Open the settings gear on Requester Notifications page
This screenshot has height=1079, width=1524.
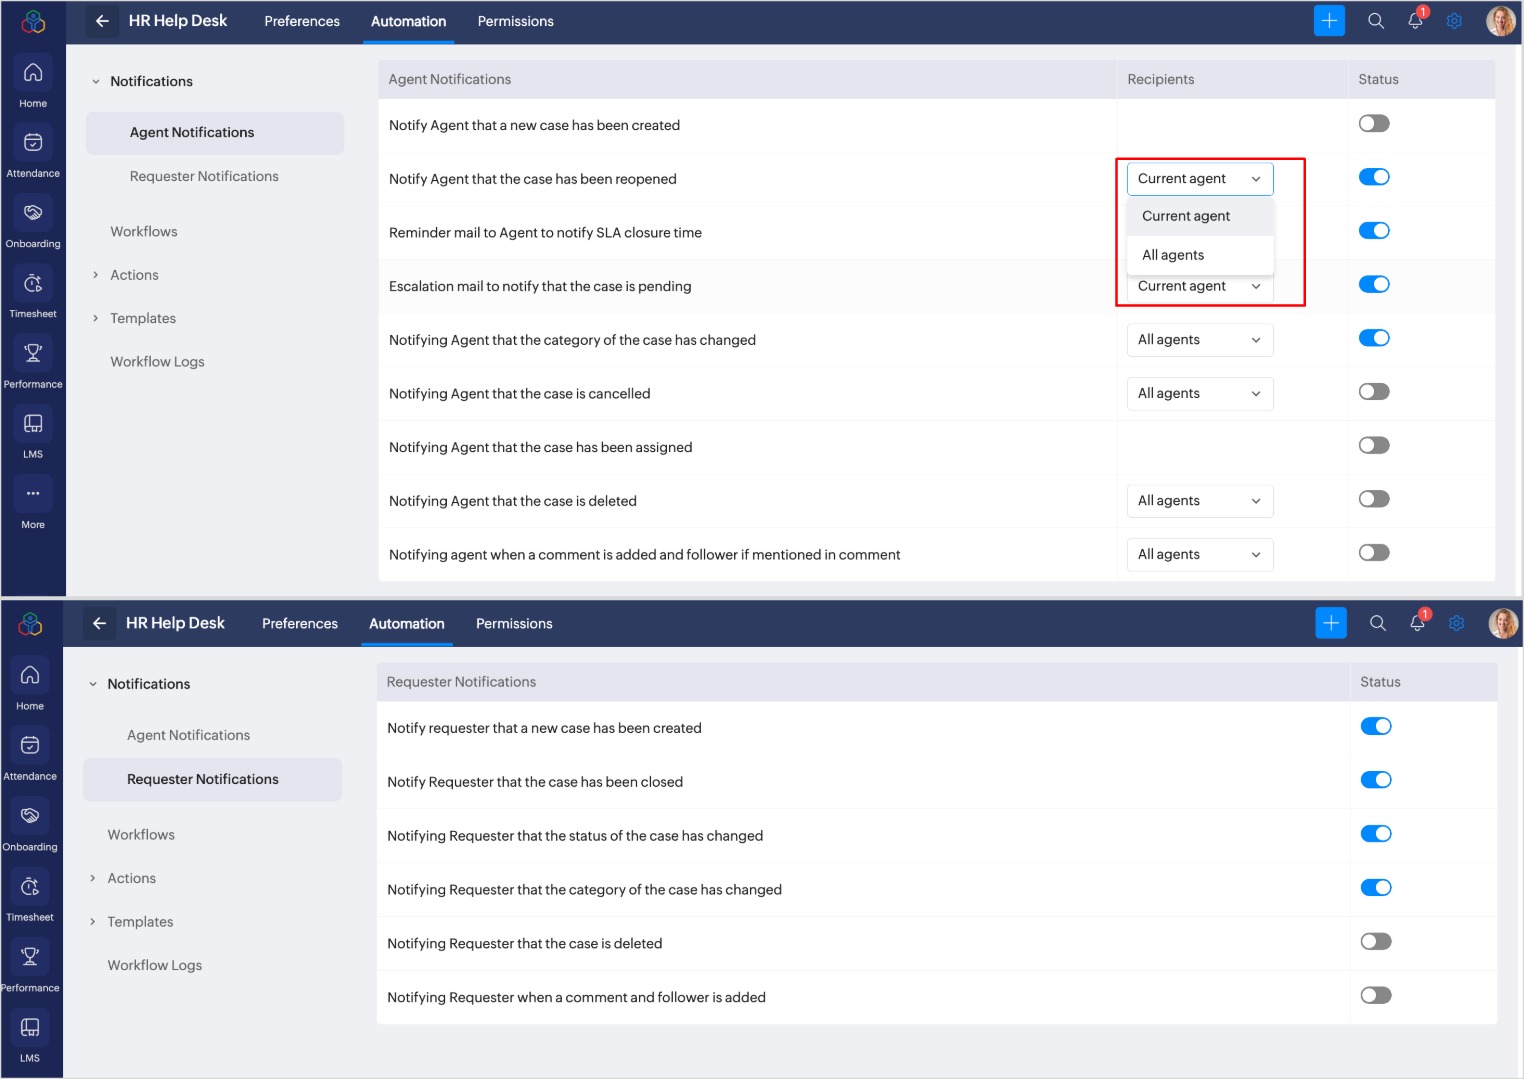click(1456, 623)
